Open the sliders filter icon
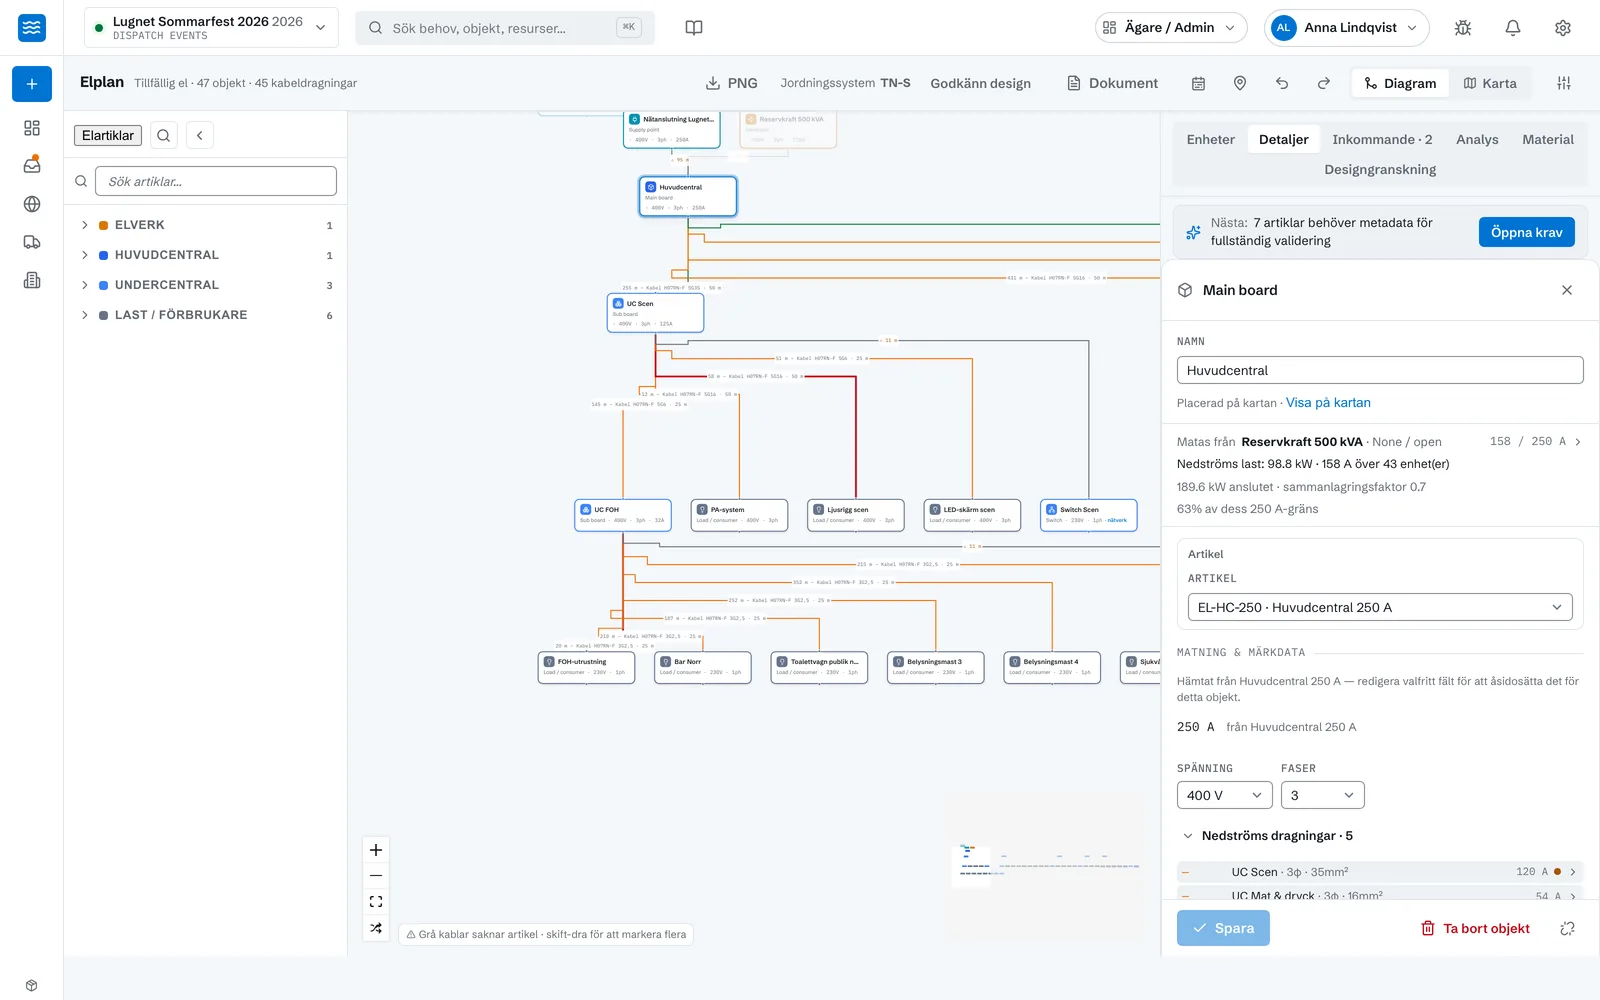This screenshot has width=1600, height=1000. click(x=1564, y=83)
